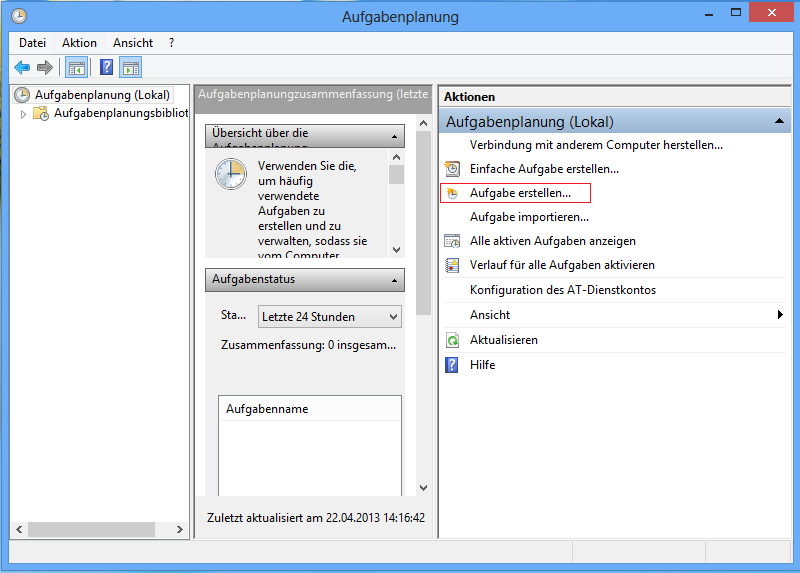Click the large clock icon in overview
Viewport: 800px width, 573px height.
coord(231,174)
